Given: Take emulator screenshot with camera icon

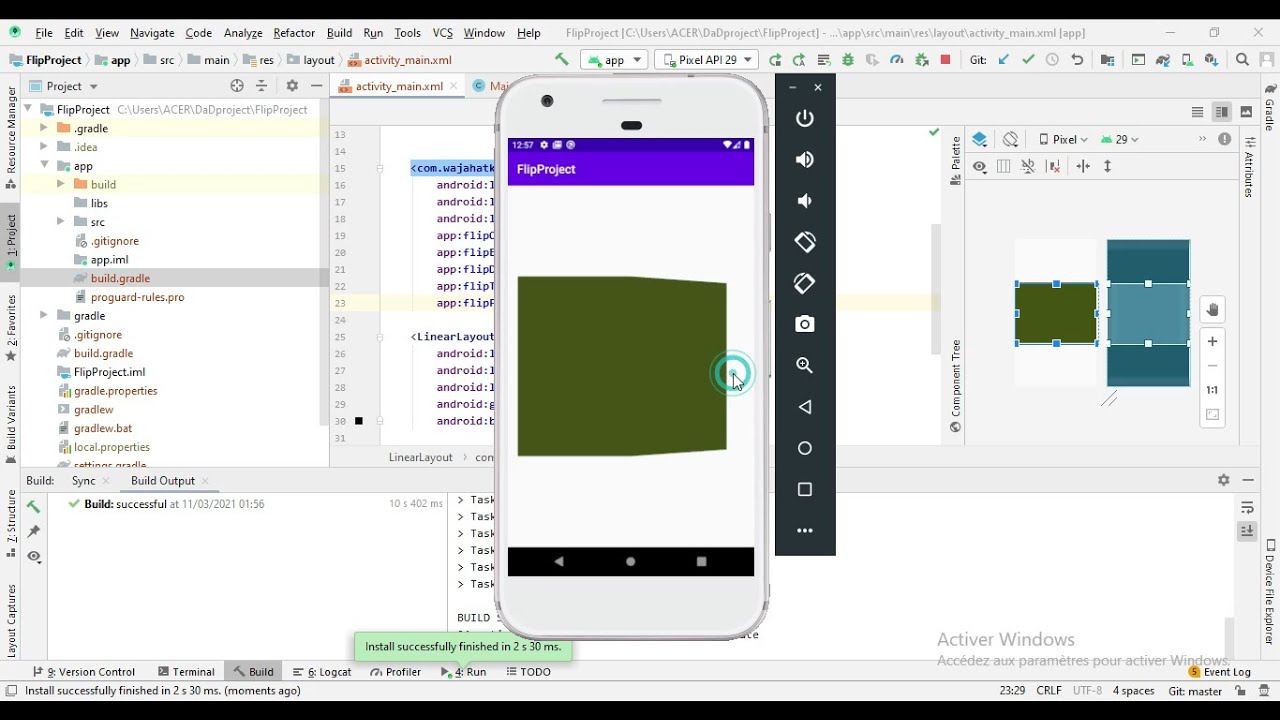Looking at the screenshot, I should pos(805,324).
